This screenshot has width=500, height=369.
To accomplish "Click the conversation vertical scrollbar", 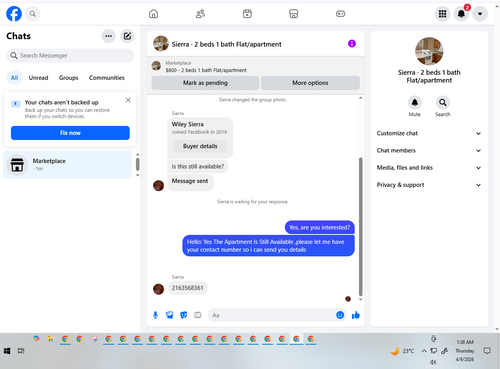I will point(360,227).
